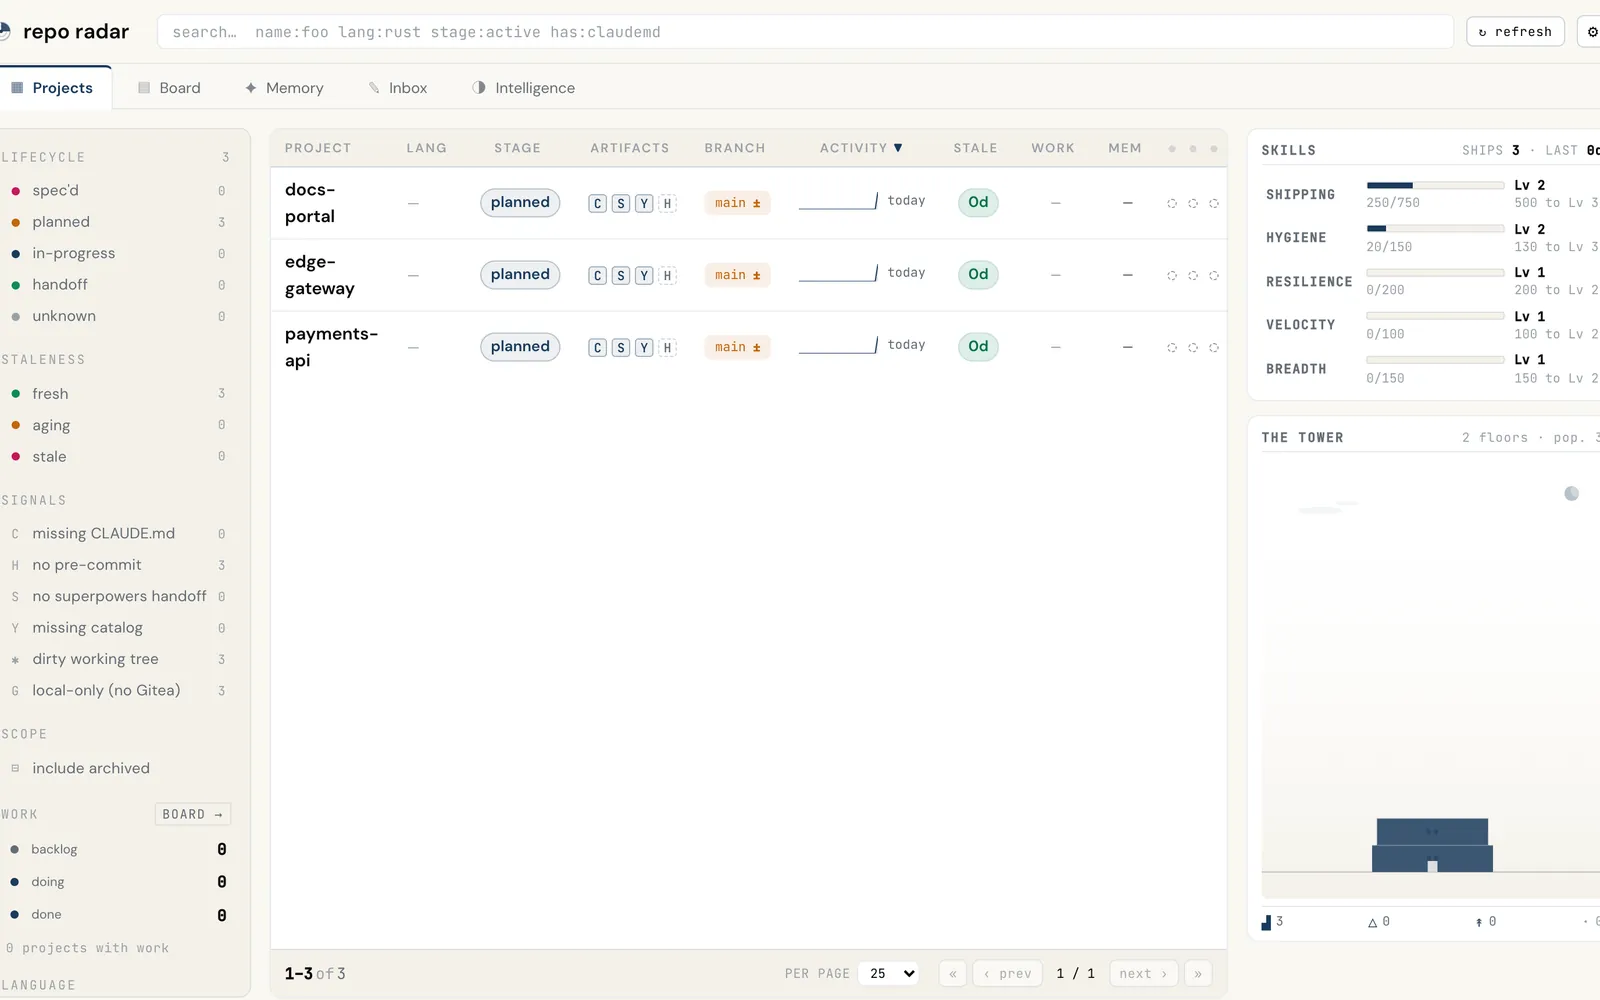Screen dimensions: 1600x1000
Task: Toggle the stale staleness filter
Action: [x=118, y=457]
